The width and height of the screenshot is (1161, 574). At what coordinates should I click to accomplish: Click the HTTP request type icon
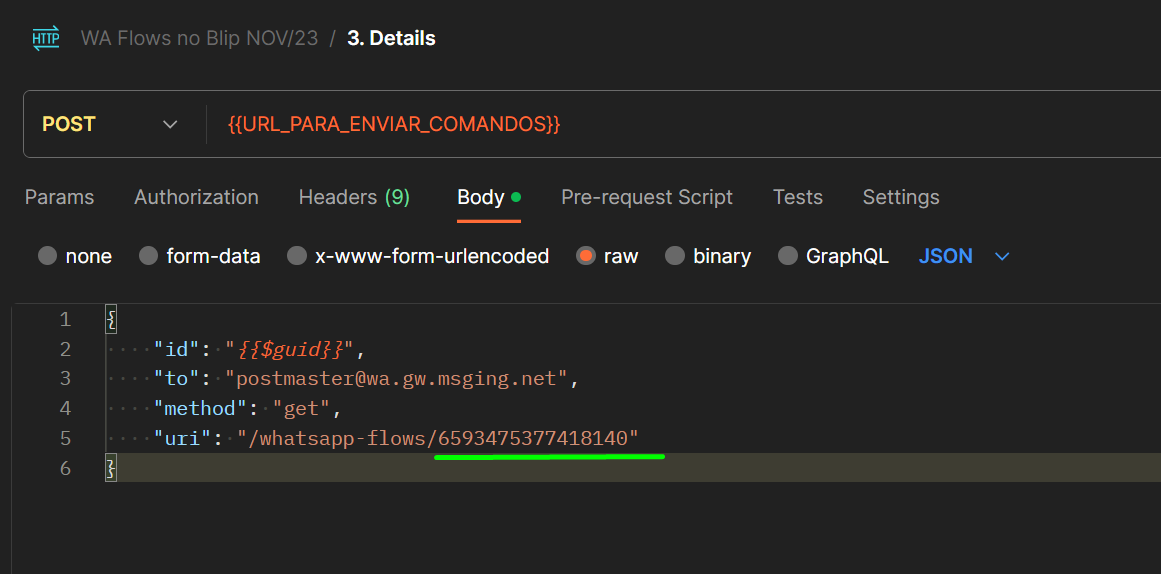pos(46,39)
